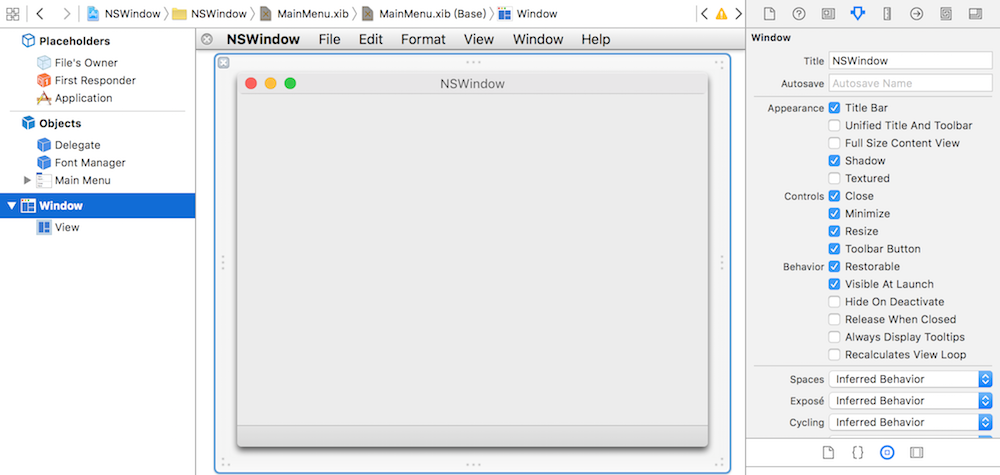This screenshot has width=1000, height=475.
Task: Select First Responder placeholder
Action: (x=86, y=80)
